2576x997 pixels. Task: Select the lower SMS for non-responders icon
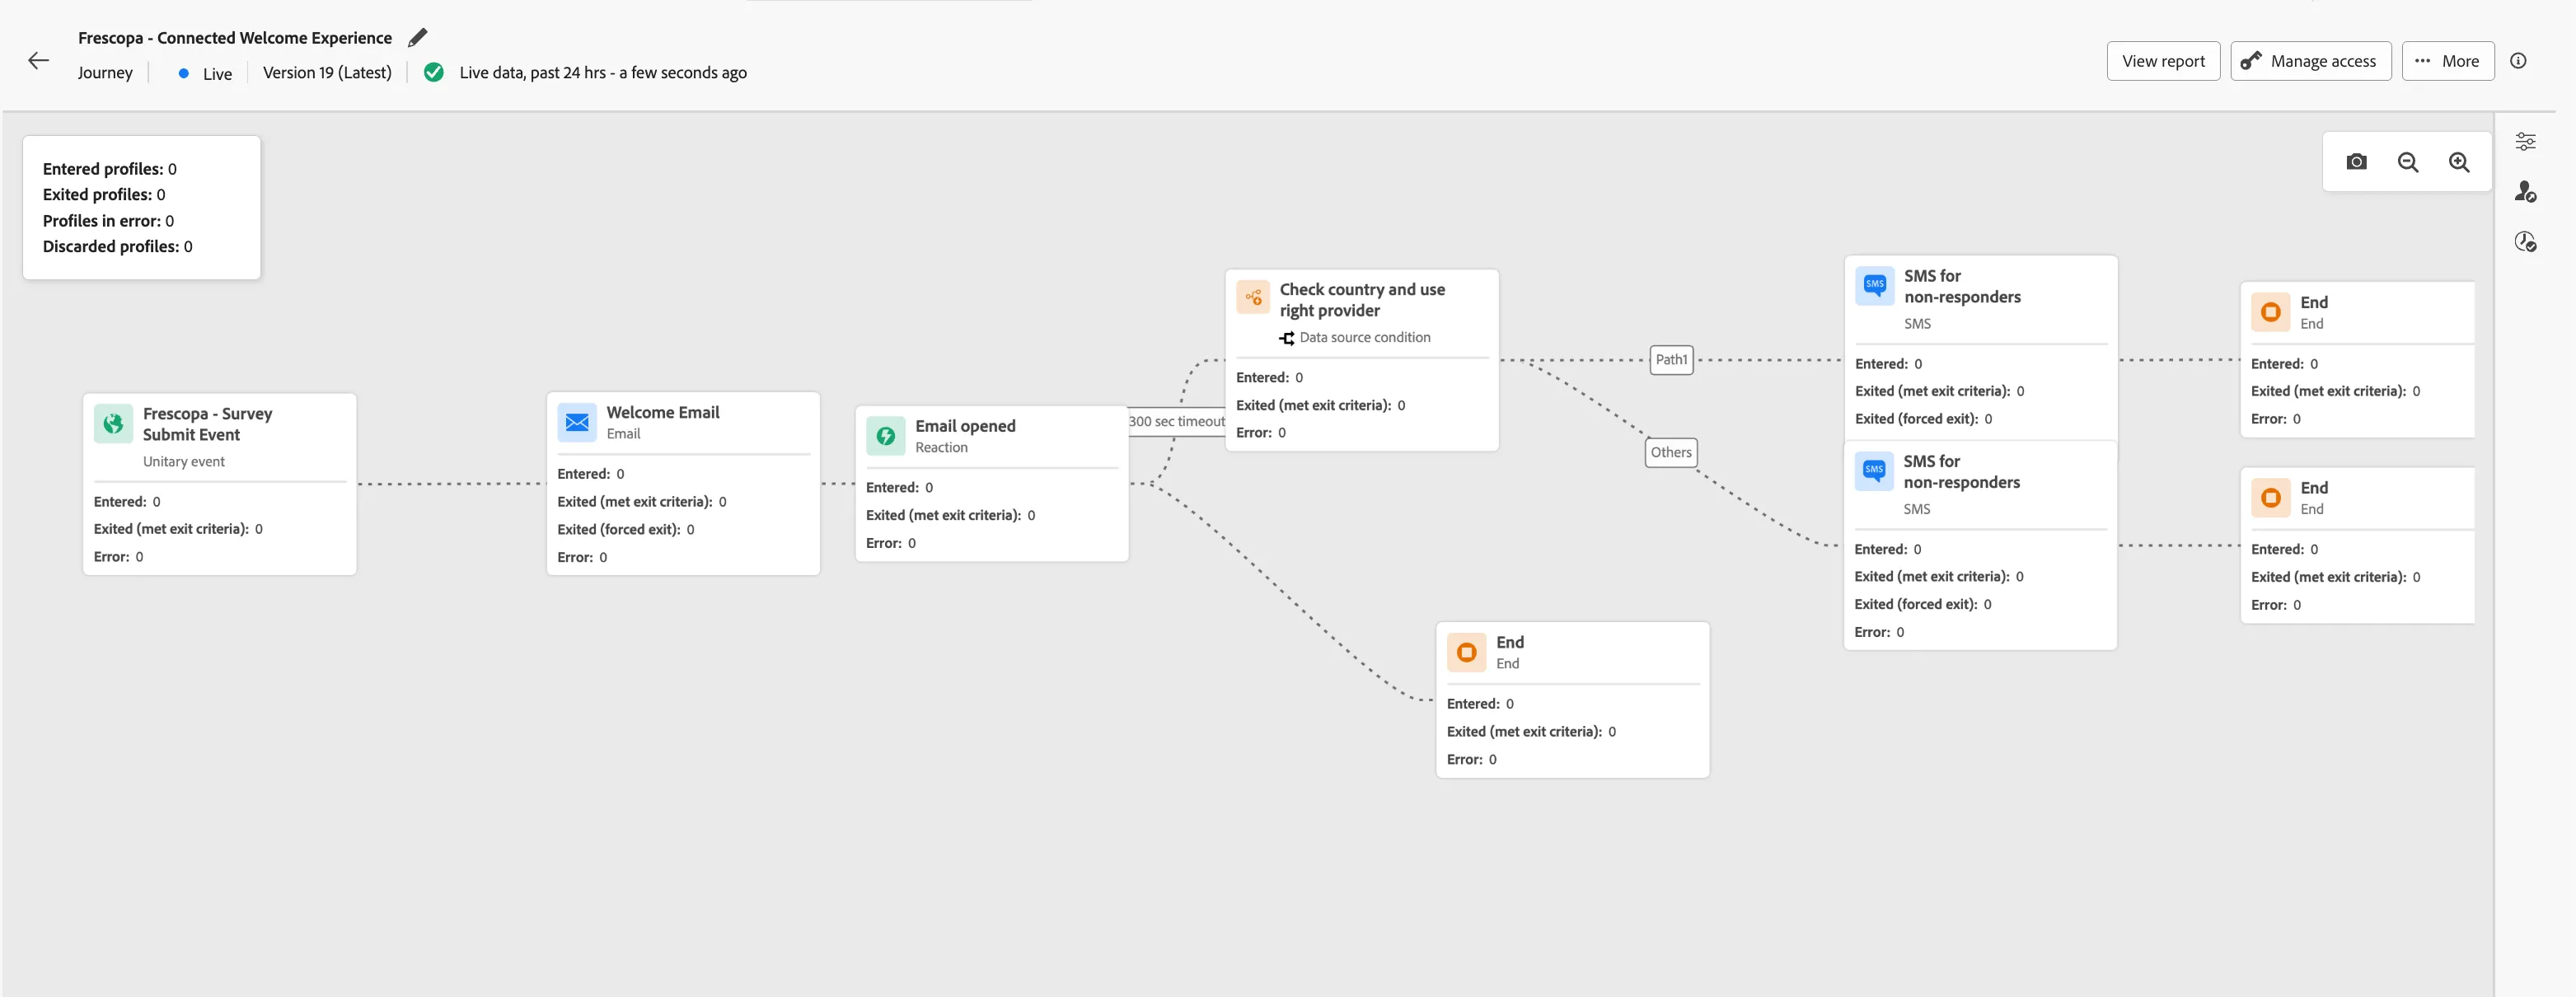tap(1873, 470)
